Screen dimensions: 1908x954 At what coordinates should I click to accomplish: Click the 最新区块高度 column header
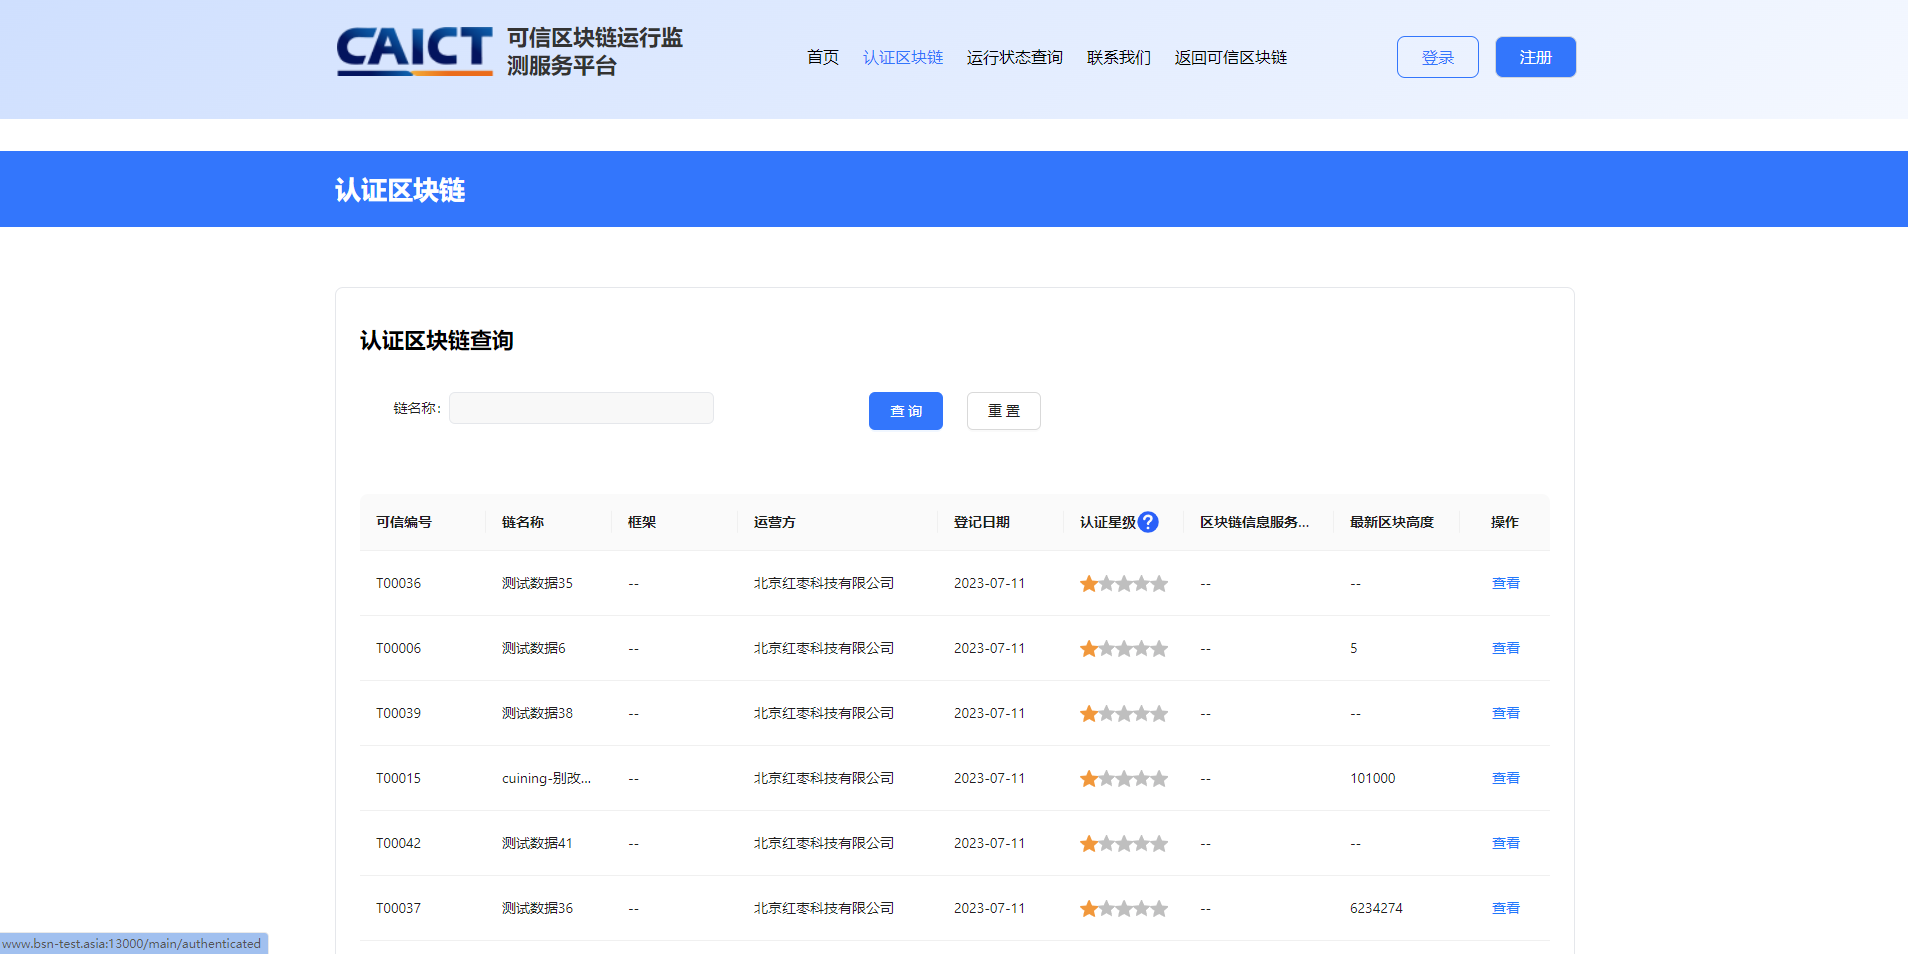[1392, 522]
